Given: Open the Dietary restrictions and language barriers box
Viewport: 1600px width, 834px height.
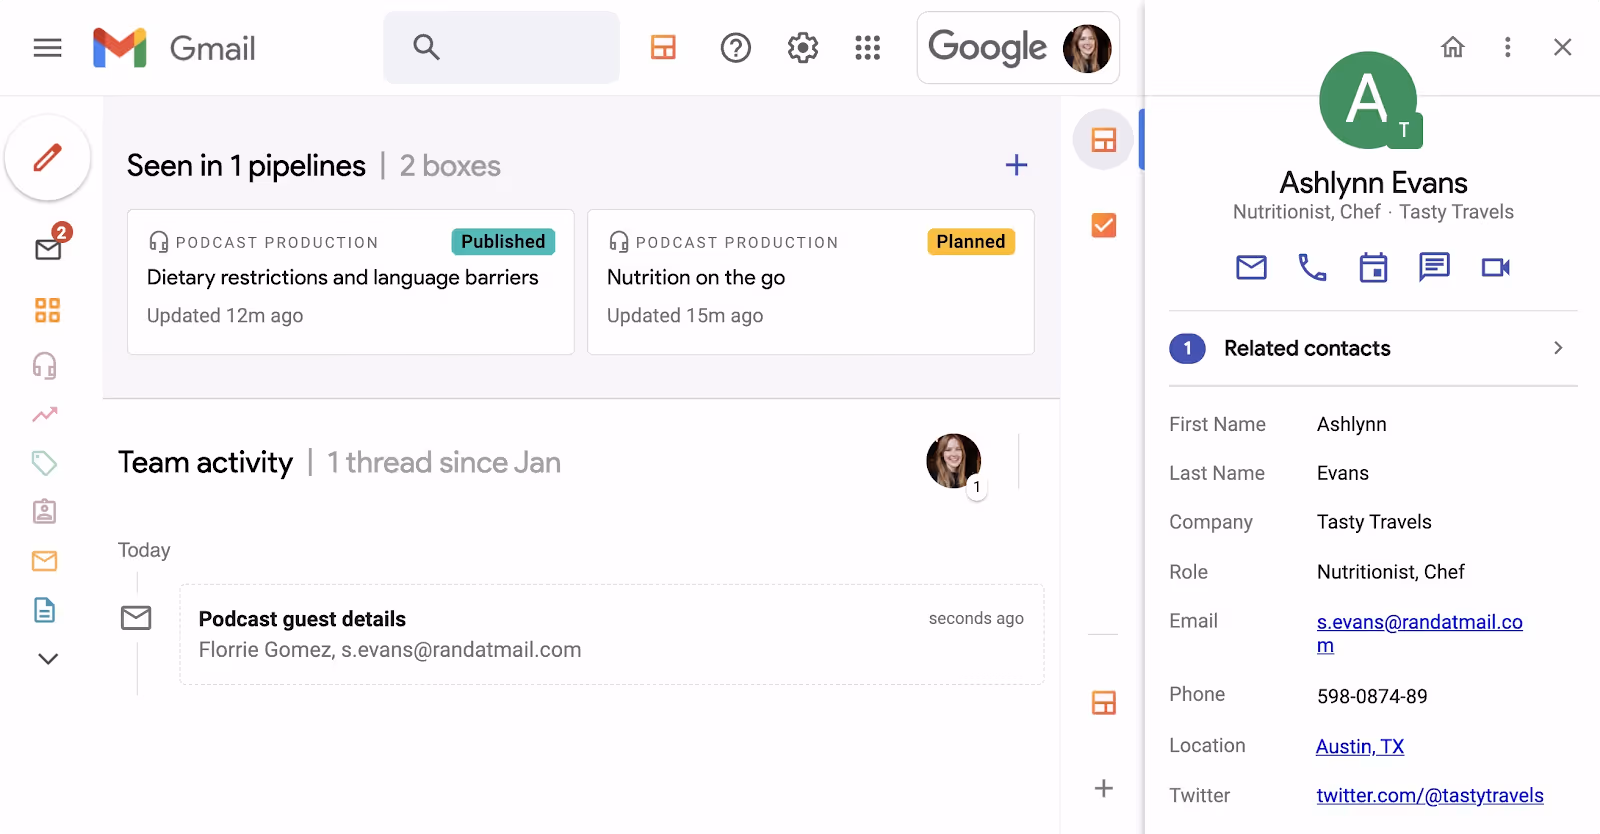Looking at the screenshot, I should [351, 282].
